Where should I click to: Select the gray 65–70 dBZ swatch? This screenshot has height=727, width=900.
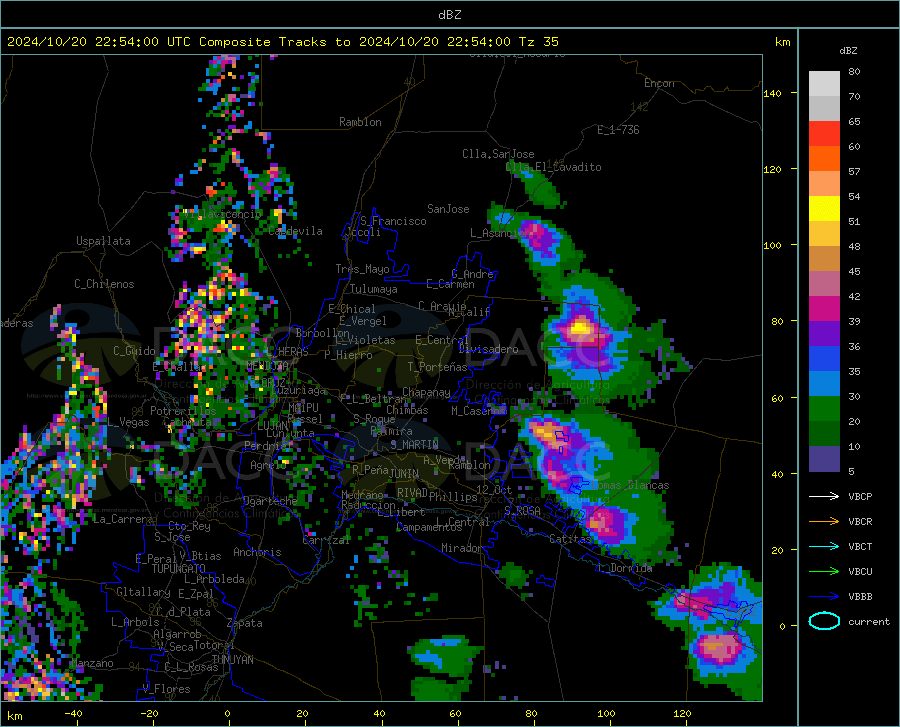(x=824, y=108)
